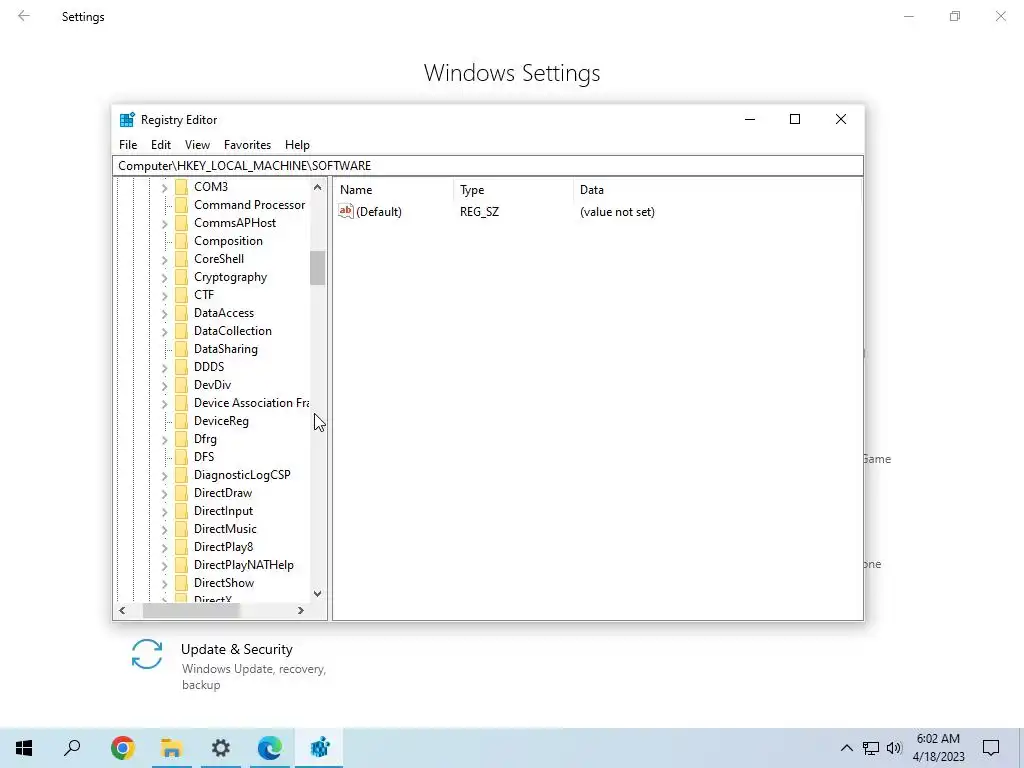Select the DDDS folder icon

(x=182, y=367)
